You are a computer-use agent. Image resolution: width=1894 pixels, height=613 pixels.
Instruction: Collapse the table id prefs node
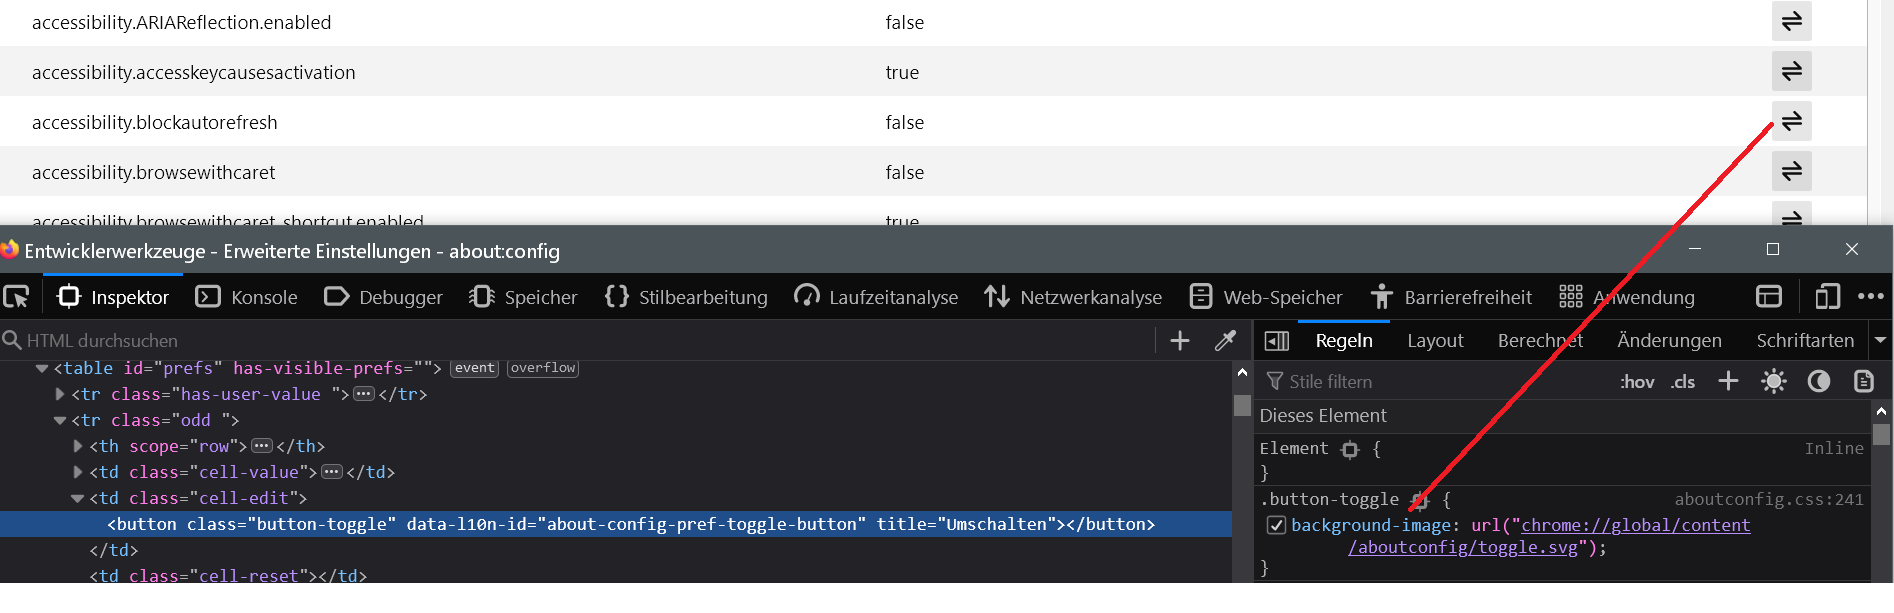[x=42, y=368]
